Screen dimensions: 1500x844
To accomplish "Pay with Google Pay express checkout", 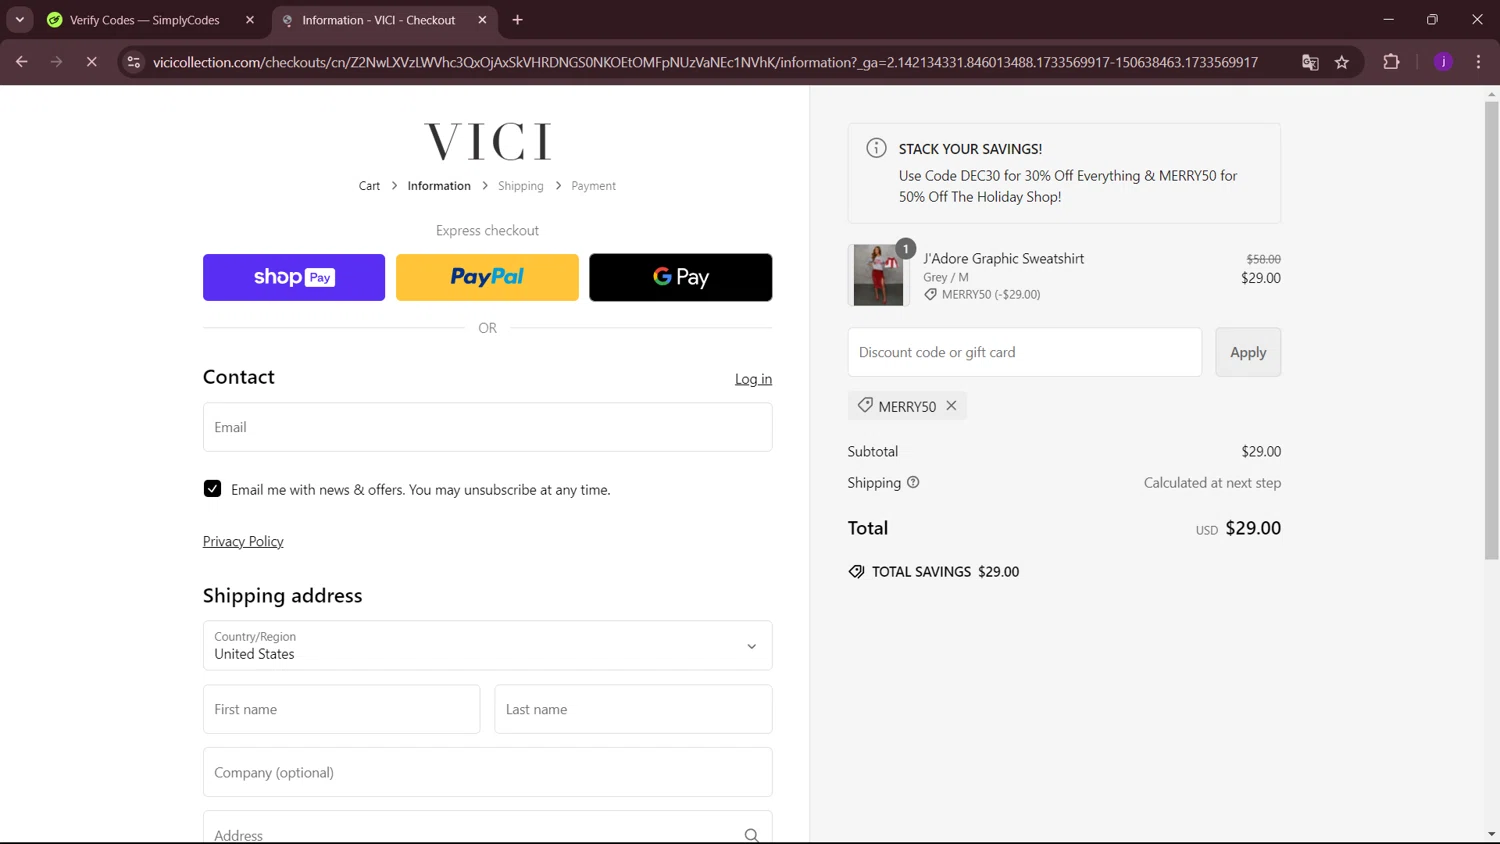I will pos(680,277).
